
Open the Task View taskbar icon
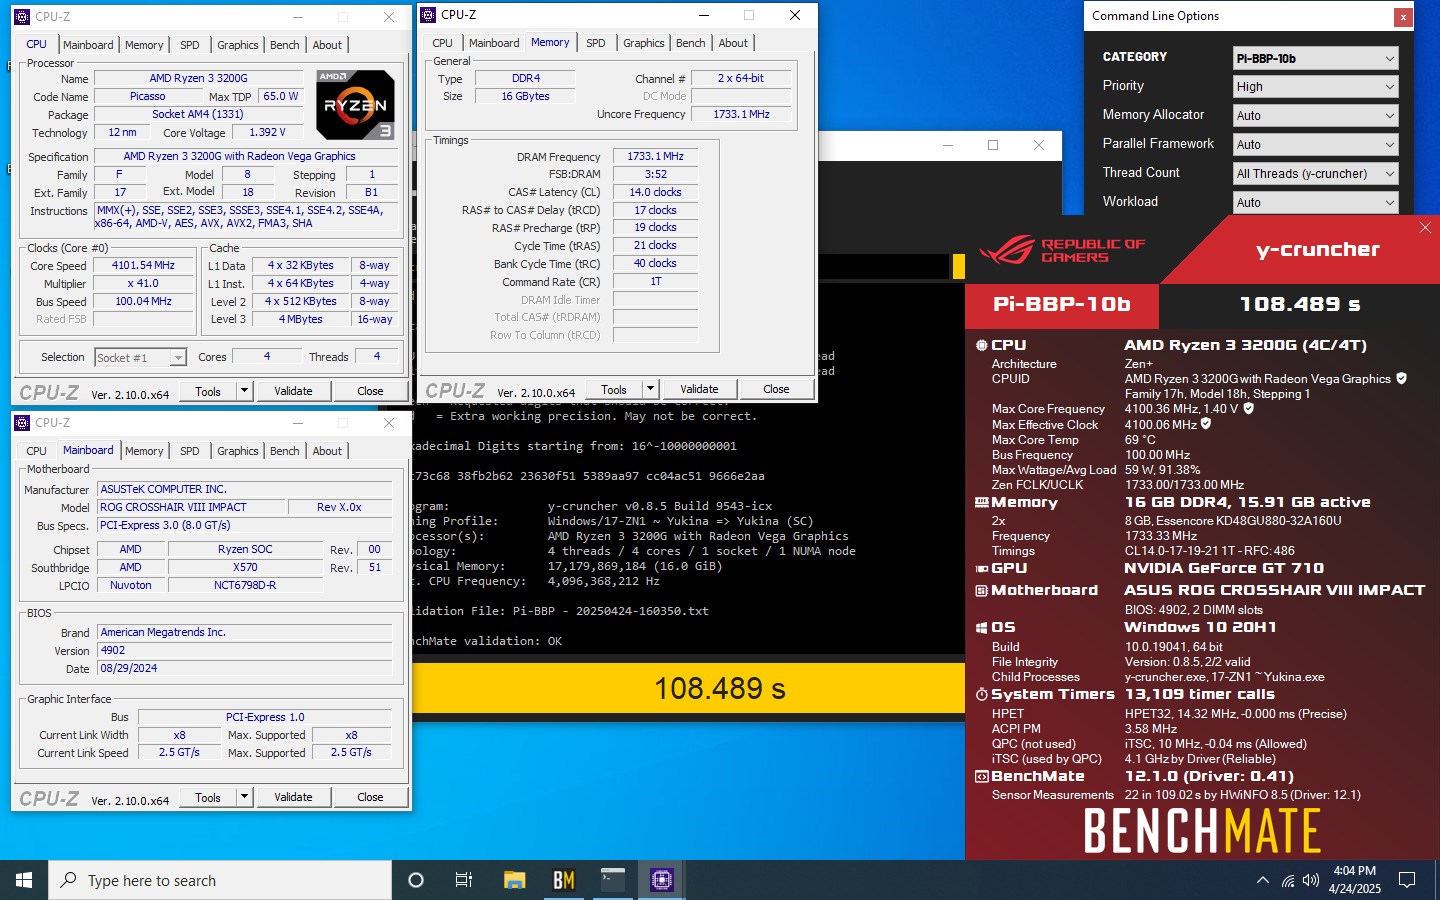(464, 880)
